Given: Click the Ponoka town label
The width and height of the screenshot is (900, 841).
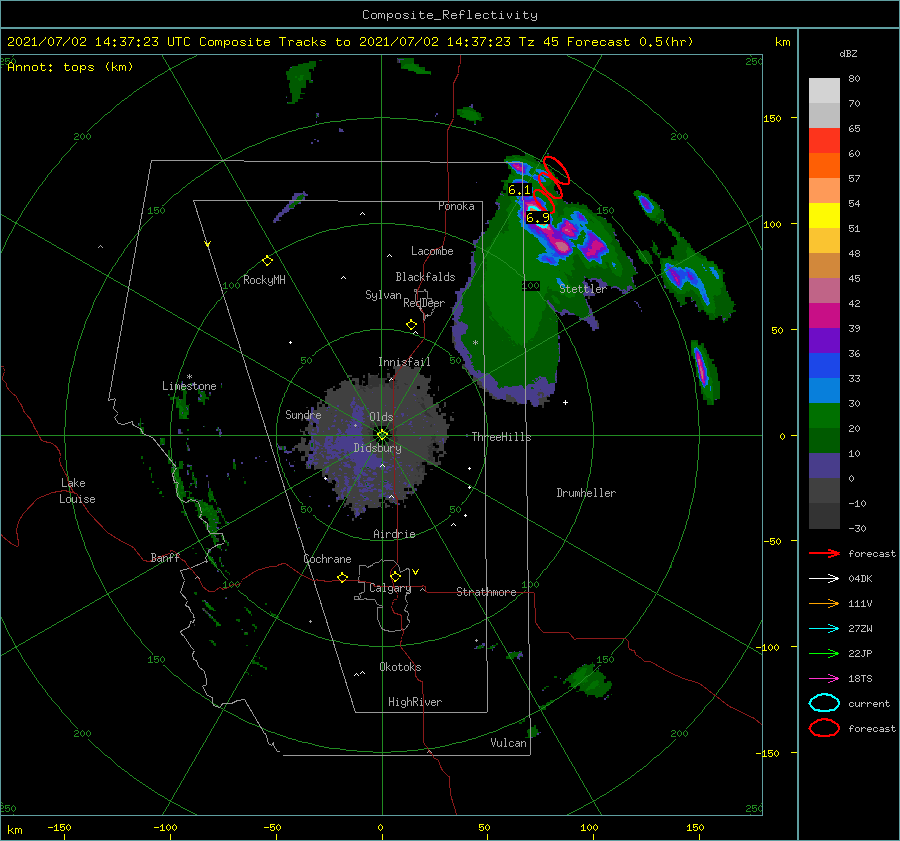Looking at the screenshot, I should tap(456, 206).
